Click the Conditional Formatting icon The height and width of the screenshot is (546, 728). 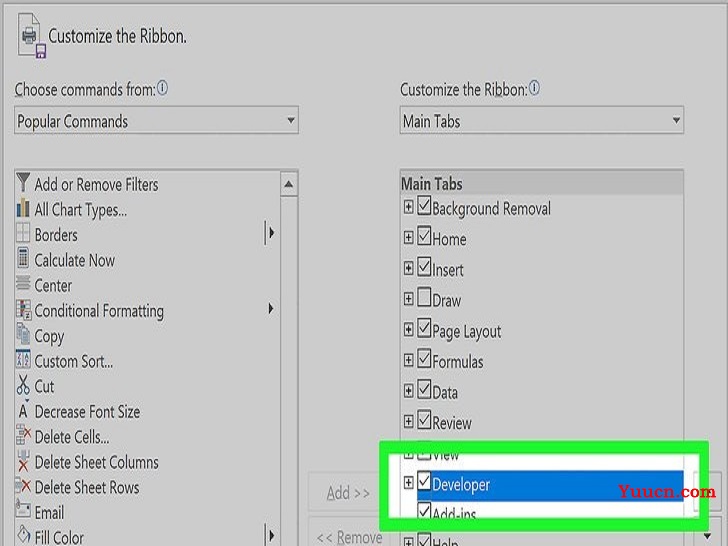(x=23, y=310)
